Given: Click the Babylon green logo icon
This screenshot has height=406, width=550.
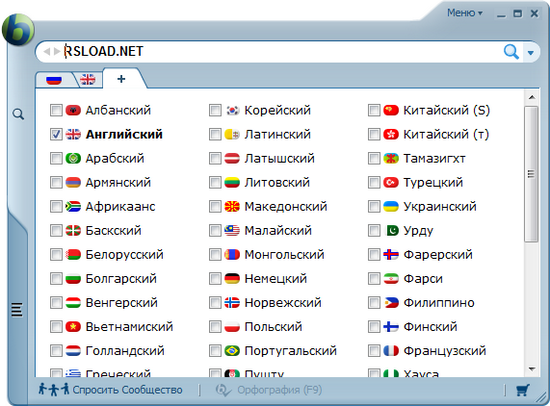Looking at the screenshot, I should click(18, 30).
